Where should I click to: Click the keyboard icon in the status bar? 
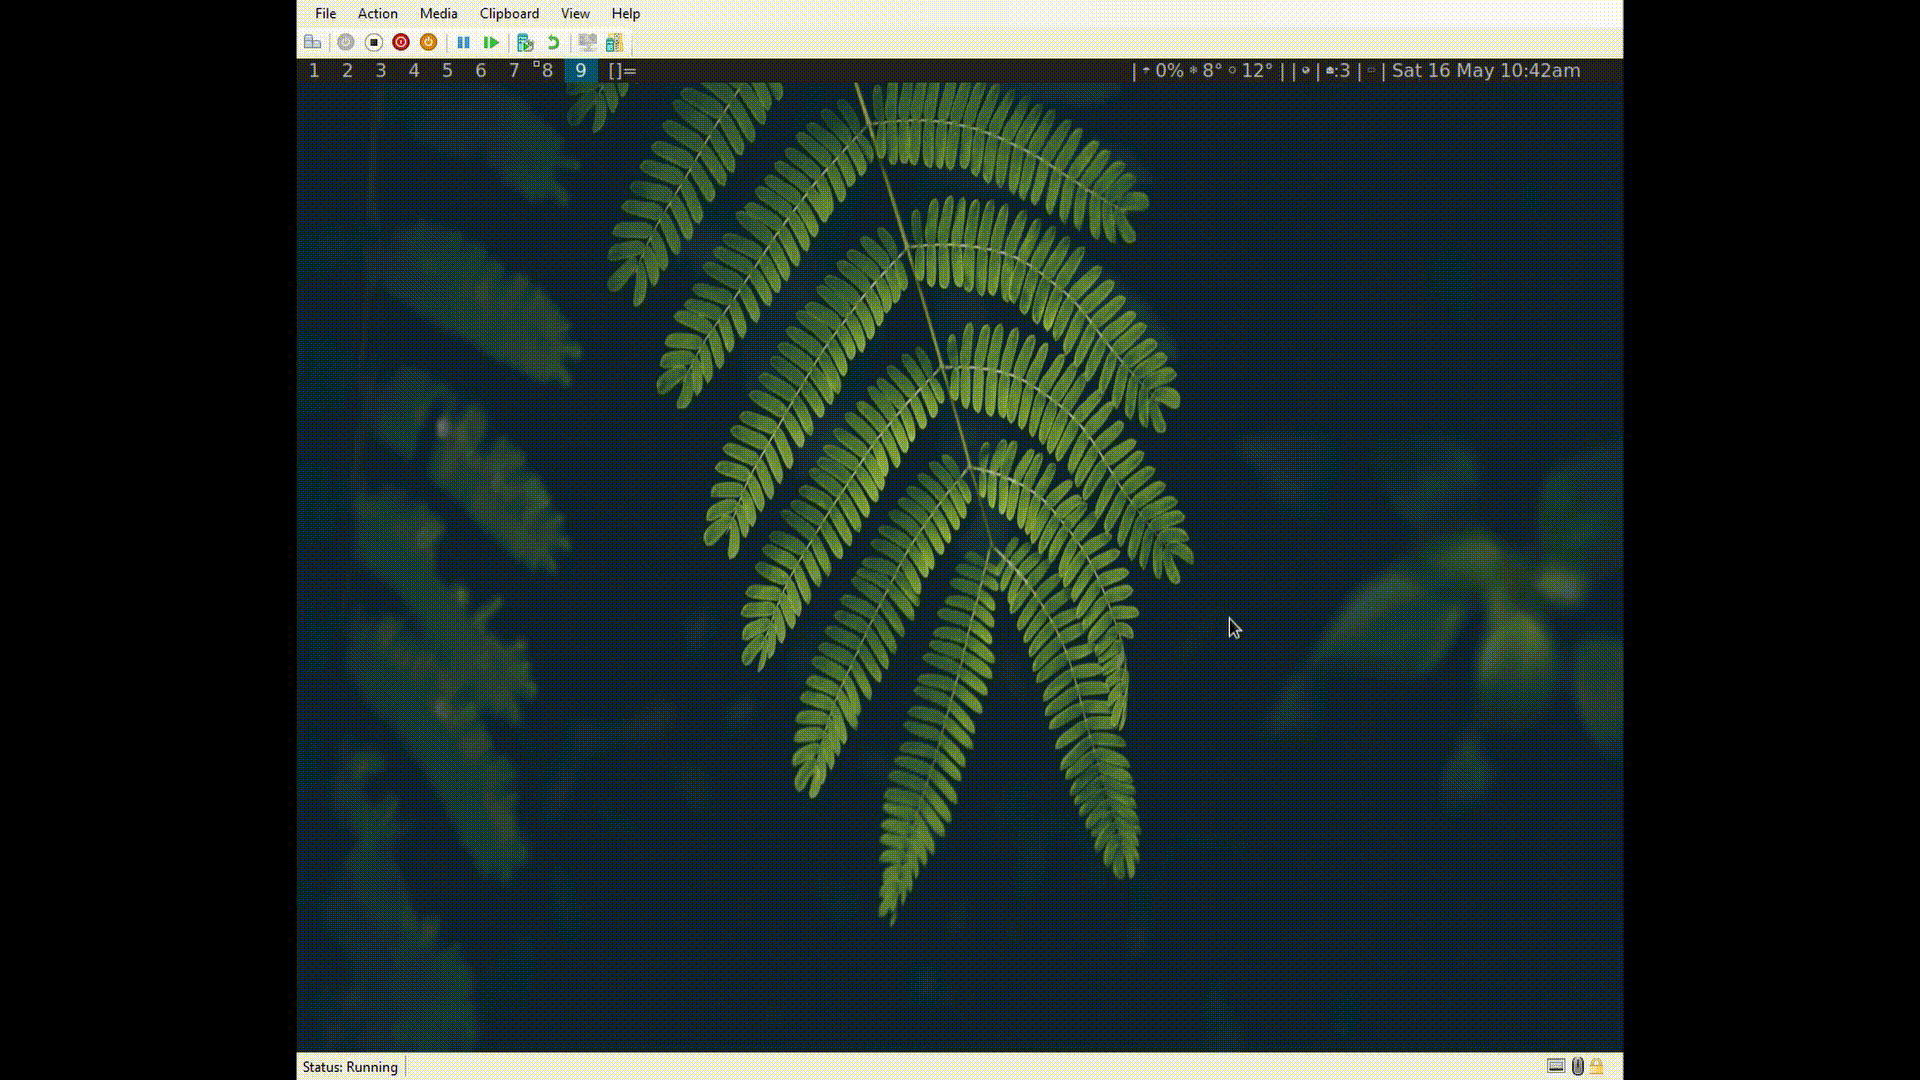[1556, 1067]
